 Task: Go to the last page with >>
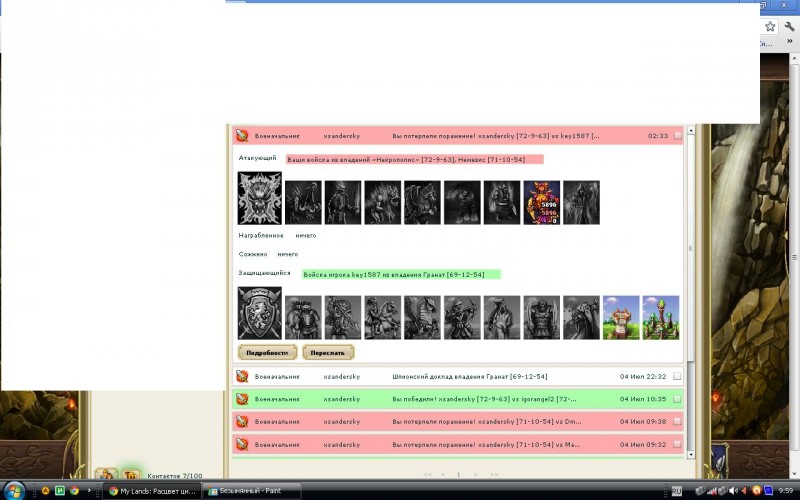[x=493, y=474]
